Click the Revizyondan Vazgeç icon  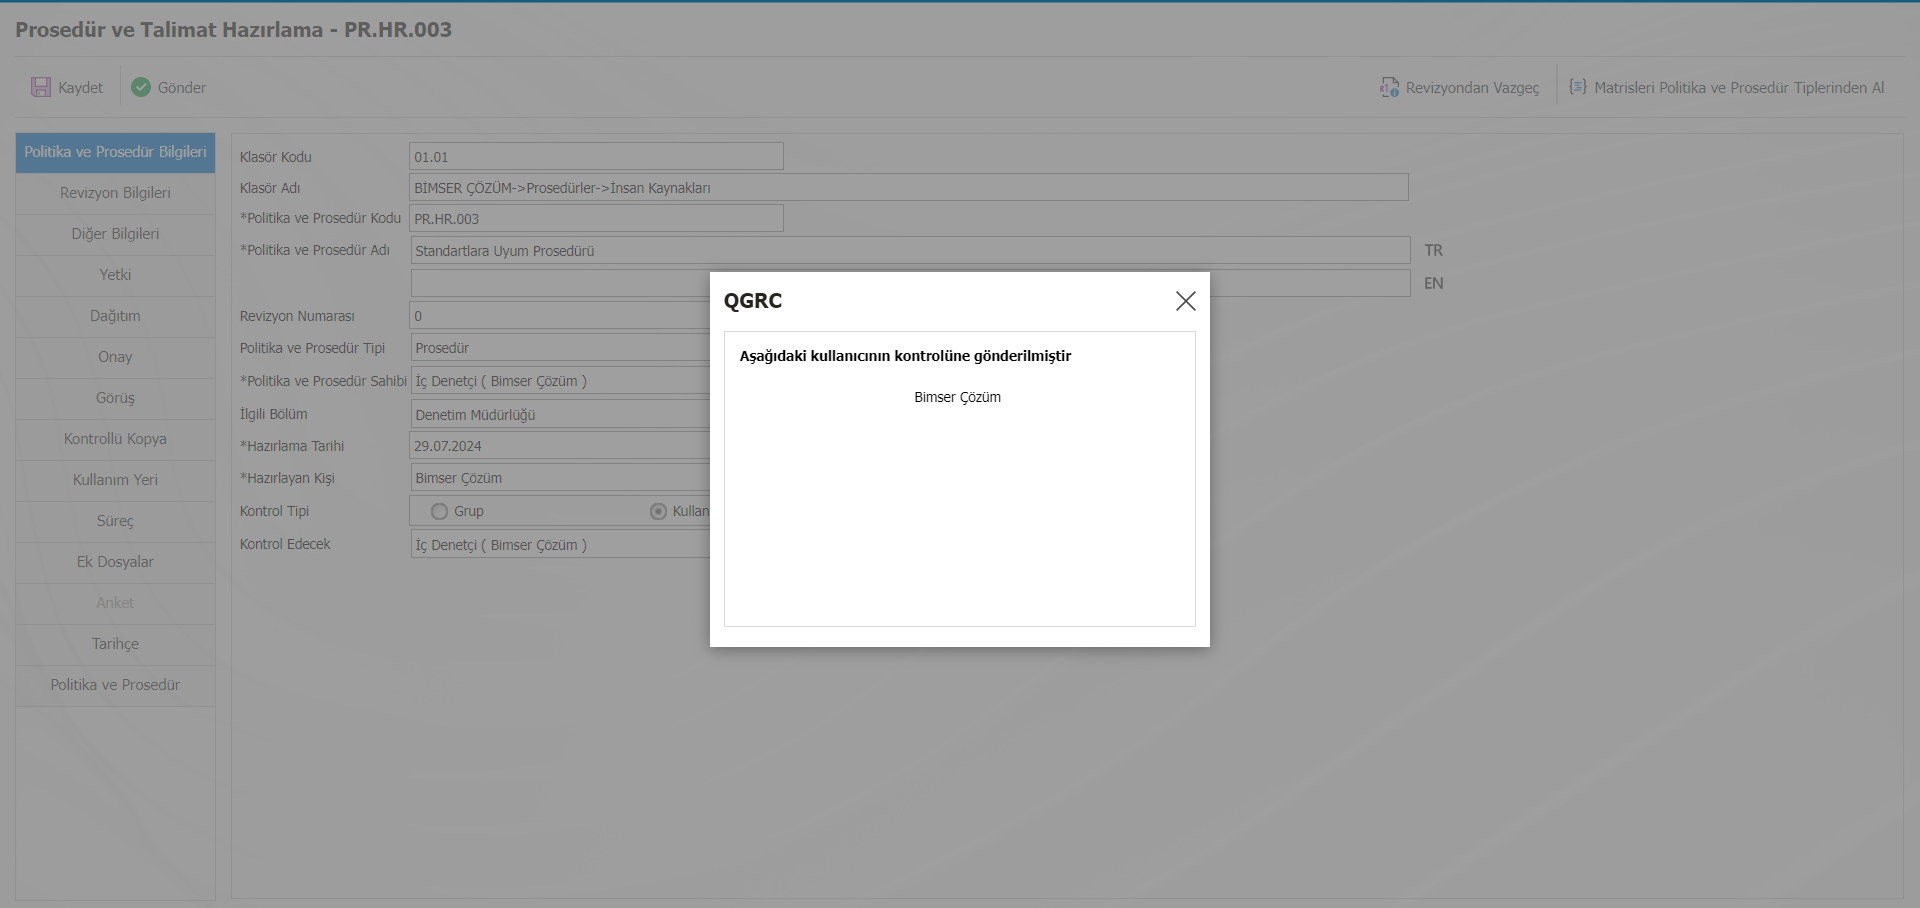point(1389,87)
